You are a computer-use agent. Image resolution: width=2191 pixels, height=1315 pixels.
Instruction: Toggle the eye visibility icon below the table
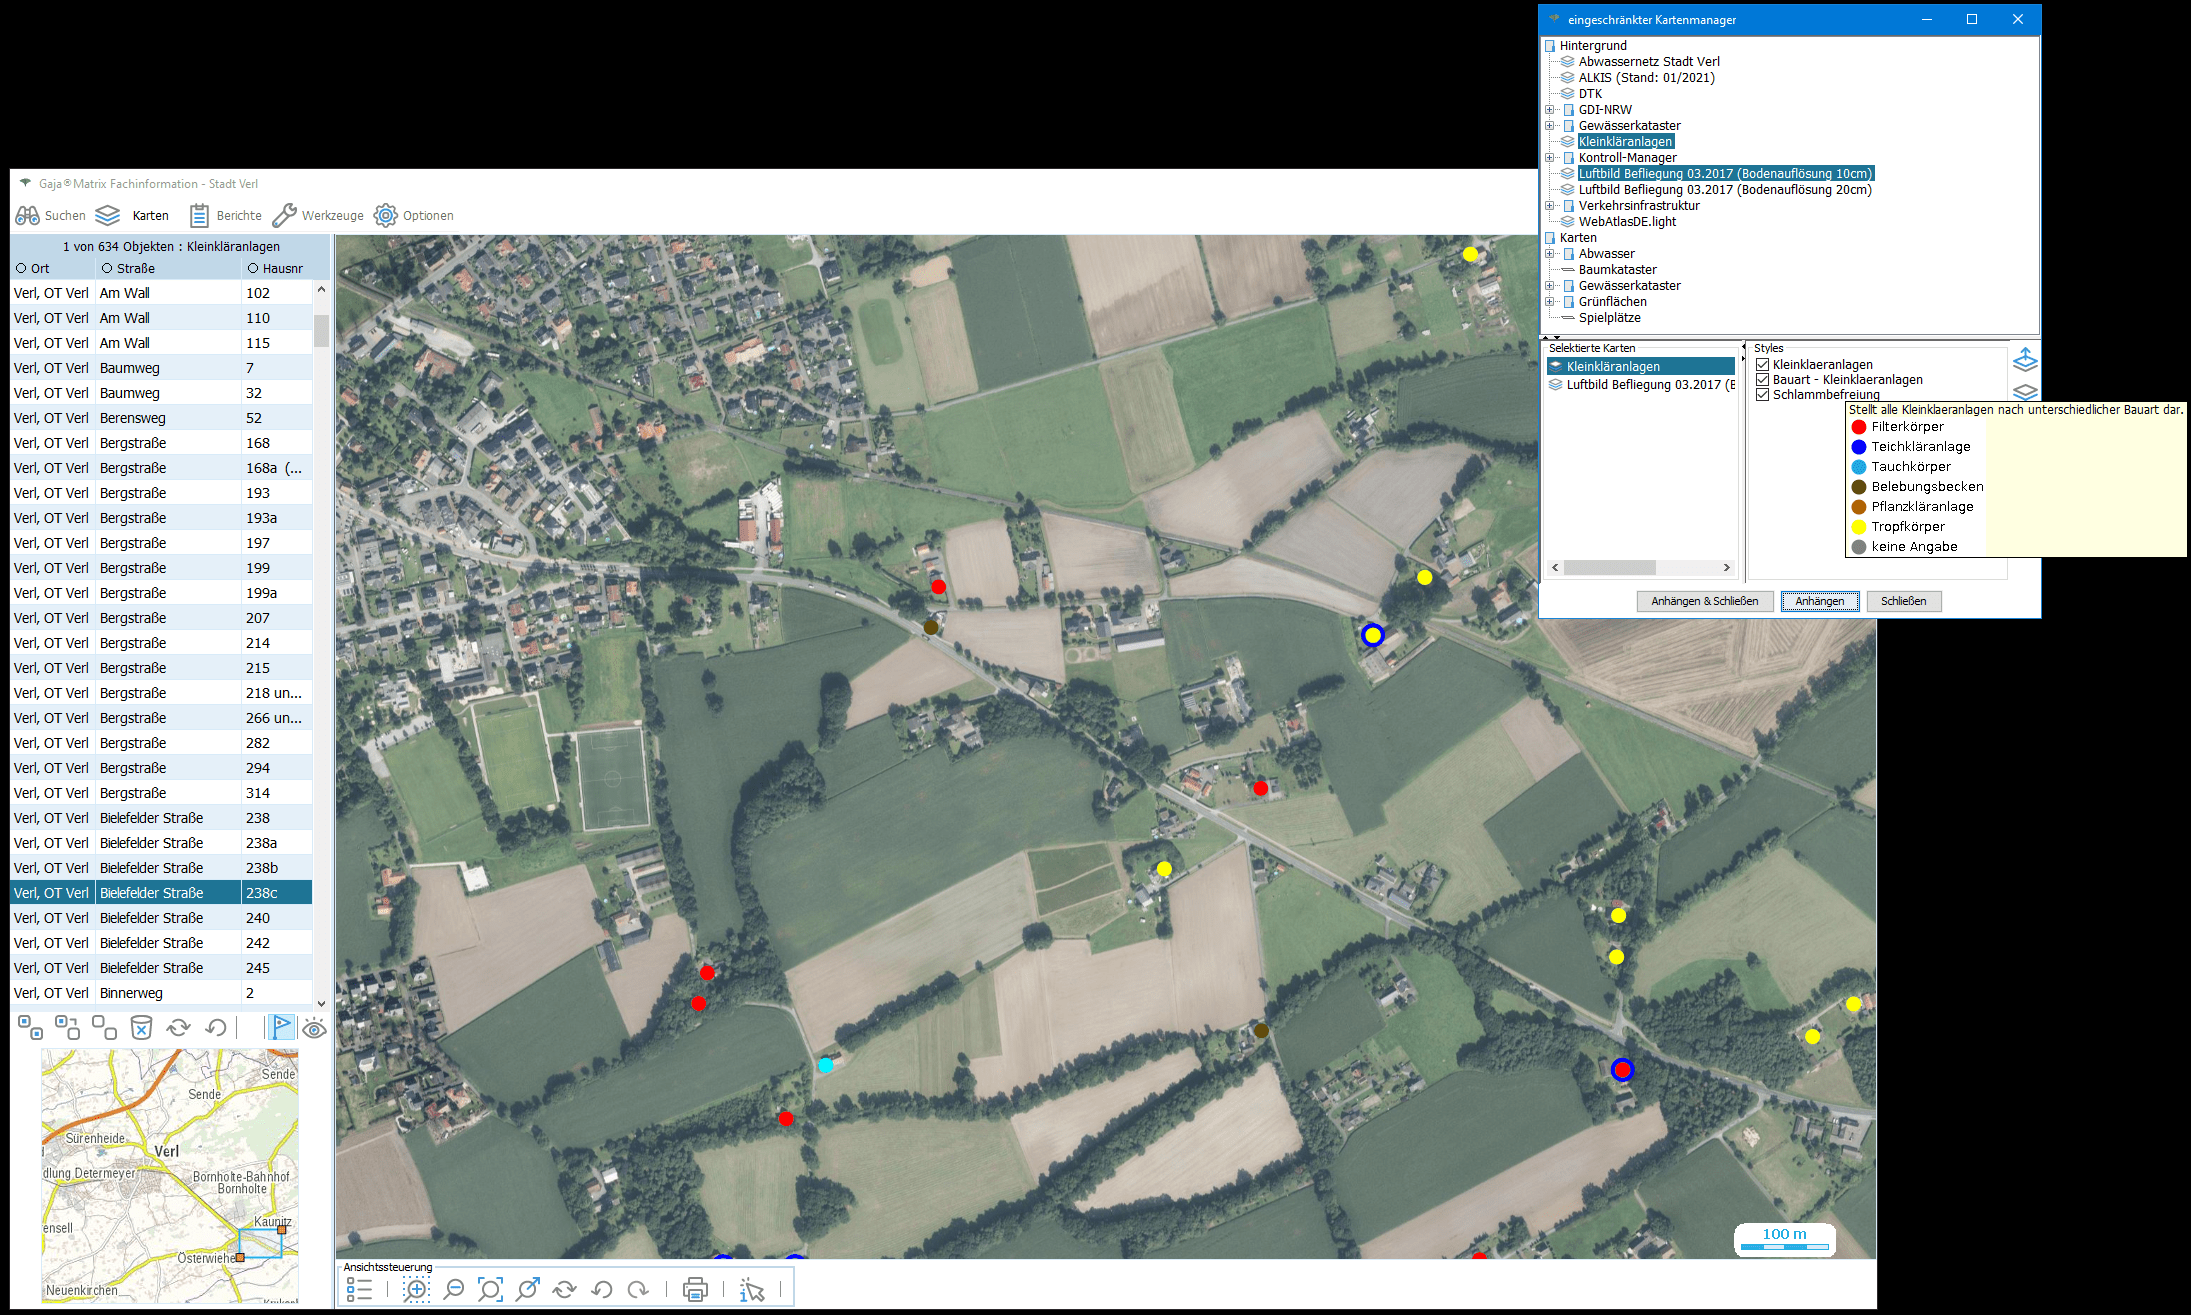click(314, 1028)
